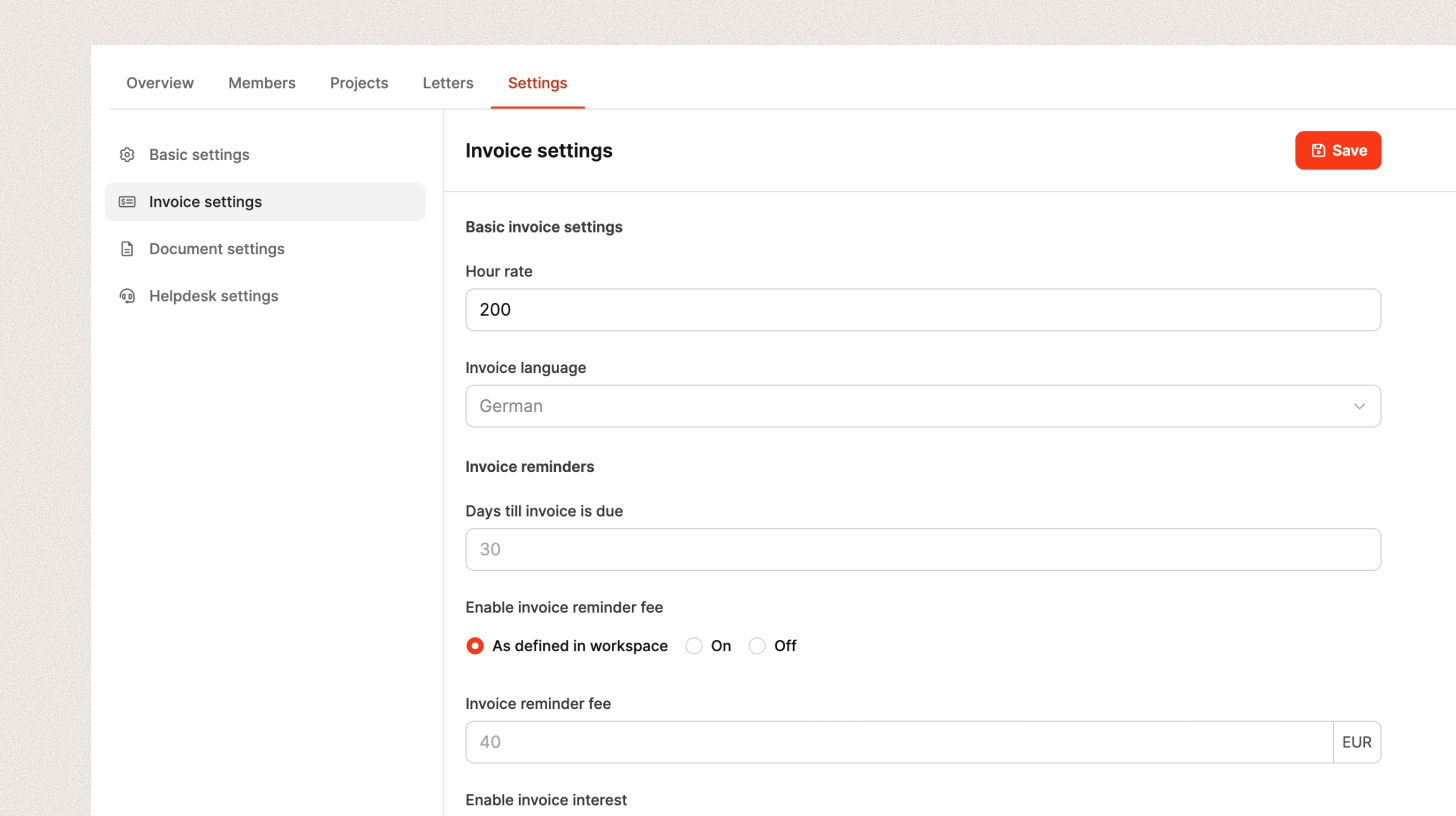Open Document settings in the sidebar
The width and height of the screenshot is (1456, 816).
point(217,249)
